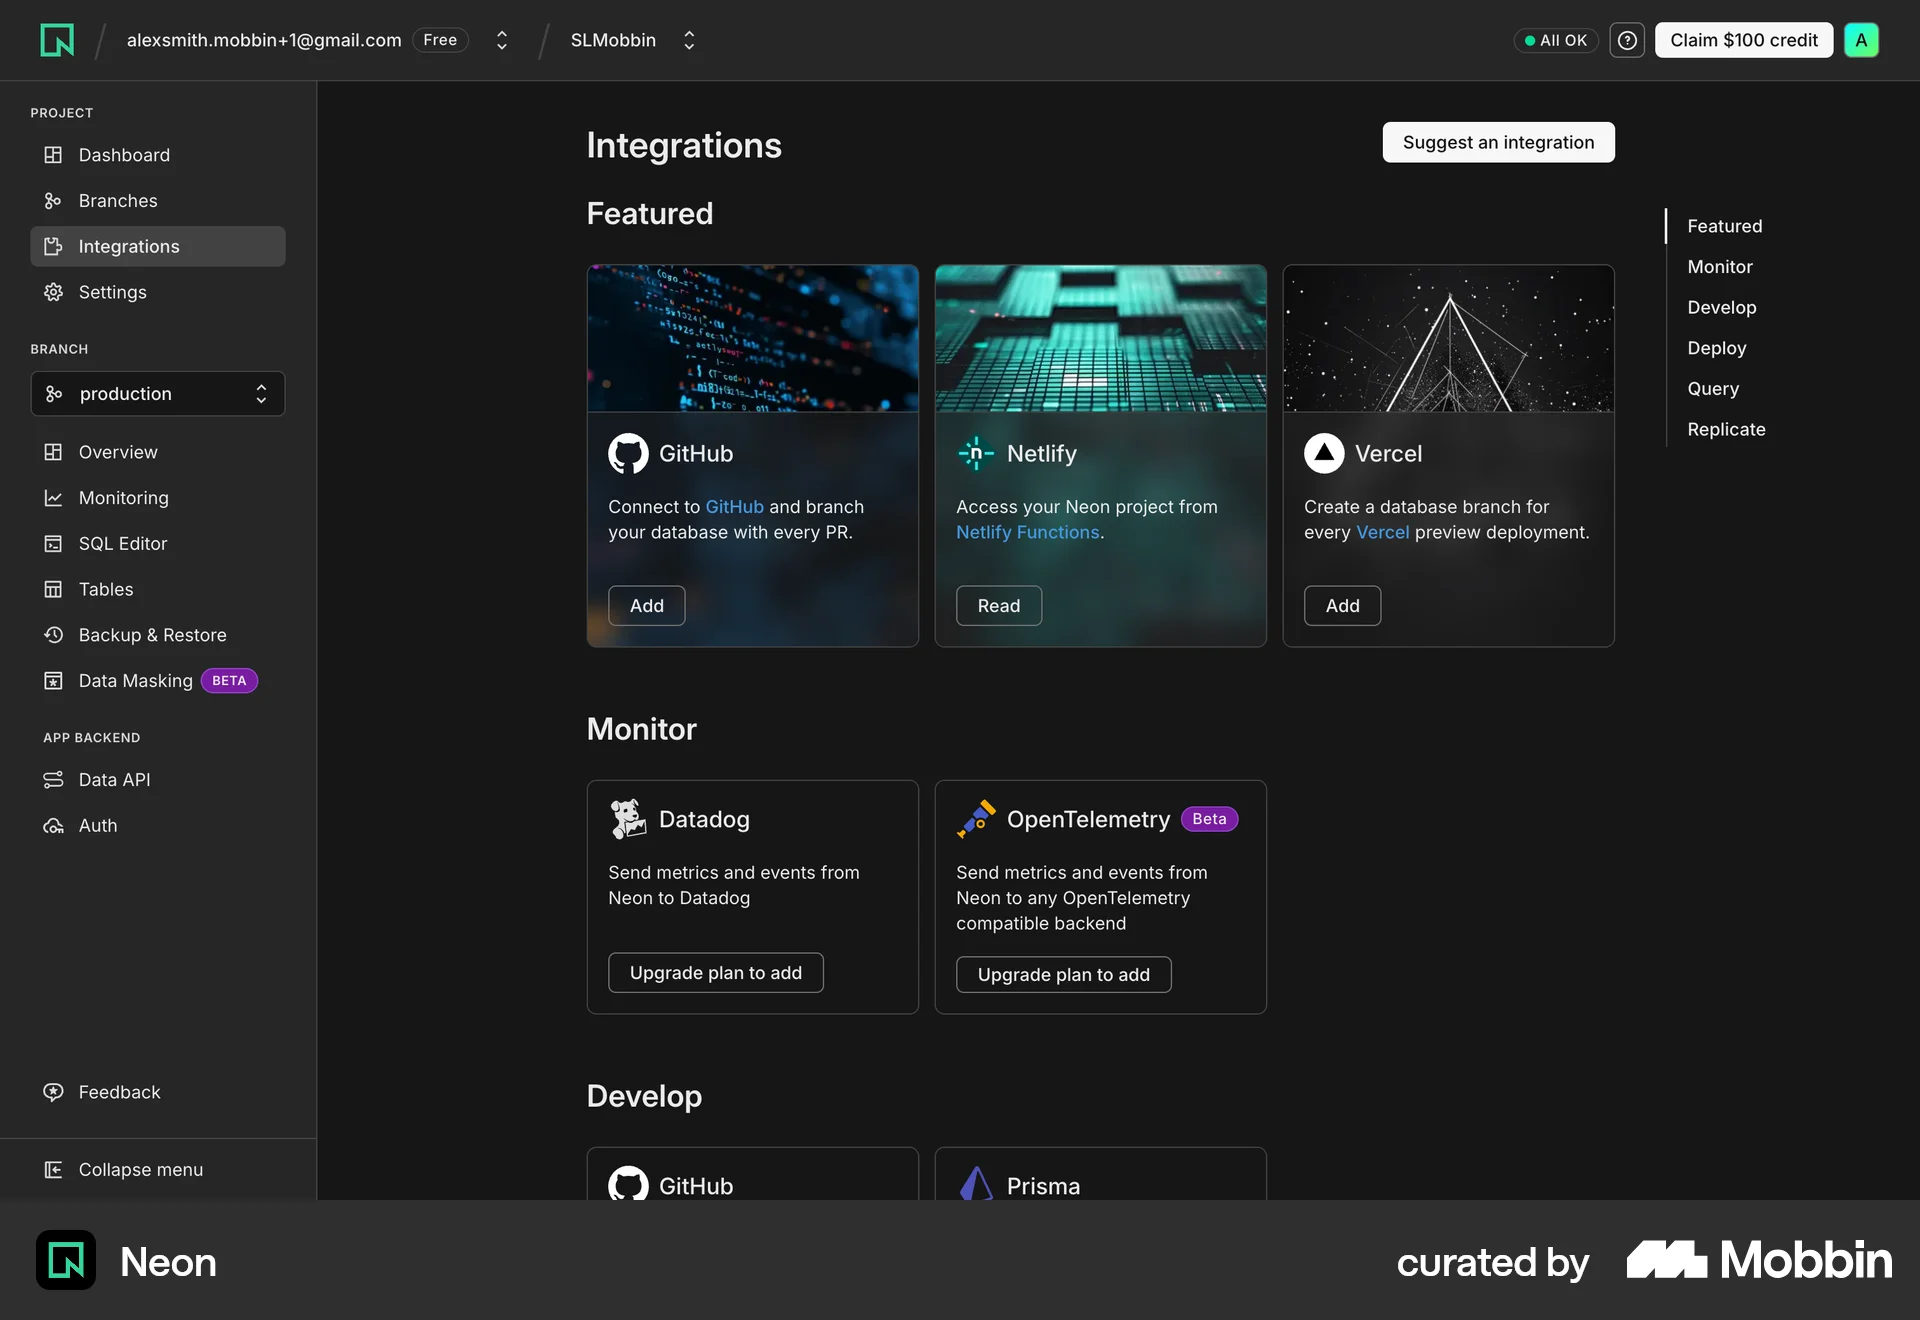Screen dimensions: 1920x1320
Task: Open Auth page
Action: click(x=158, y=826)
